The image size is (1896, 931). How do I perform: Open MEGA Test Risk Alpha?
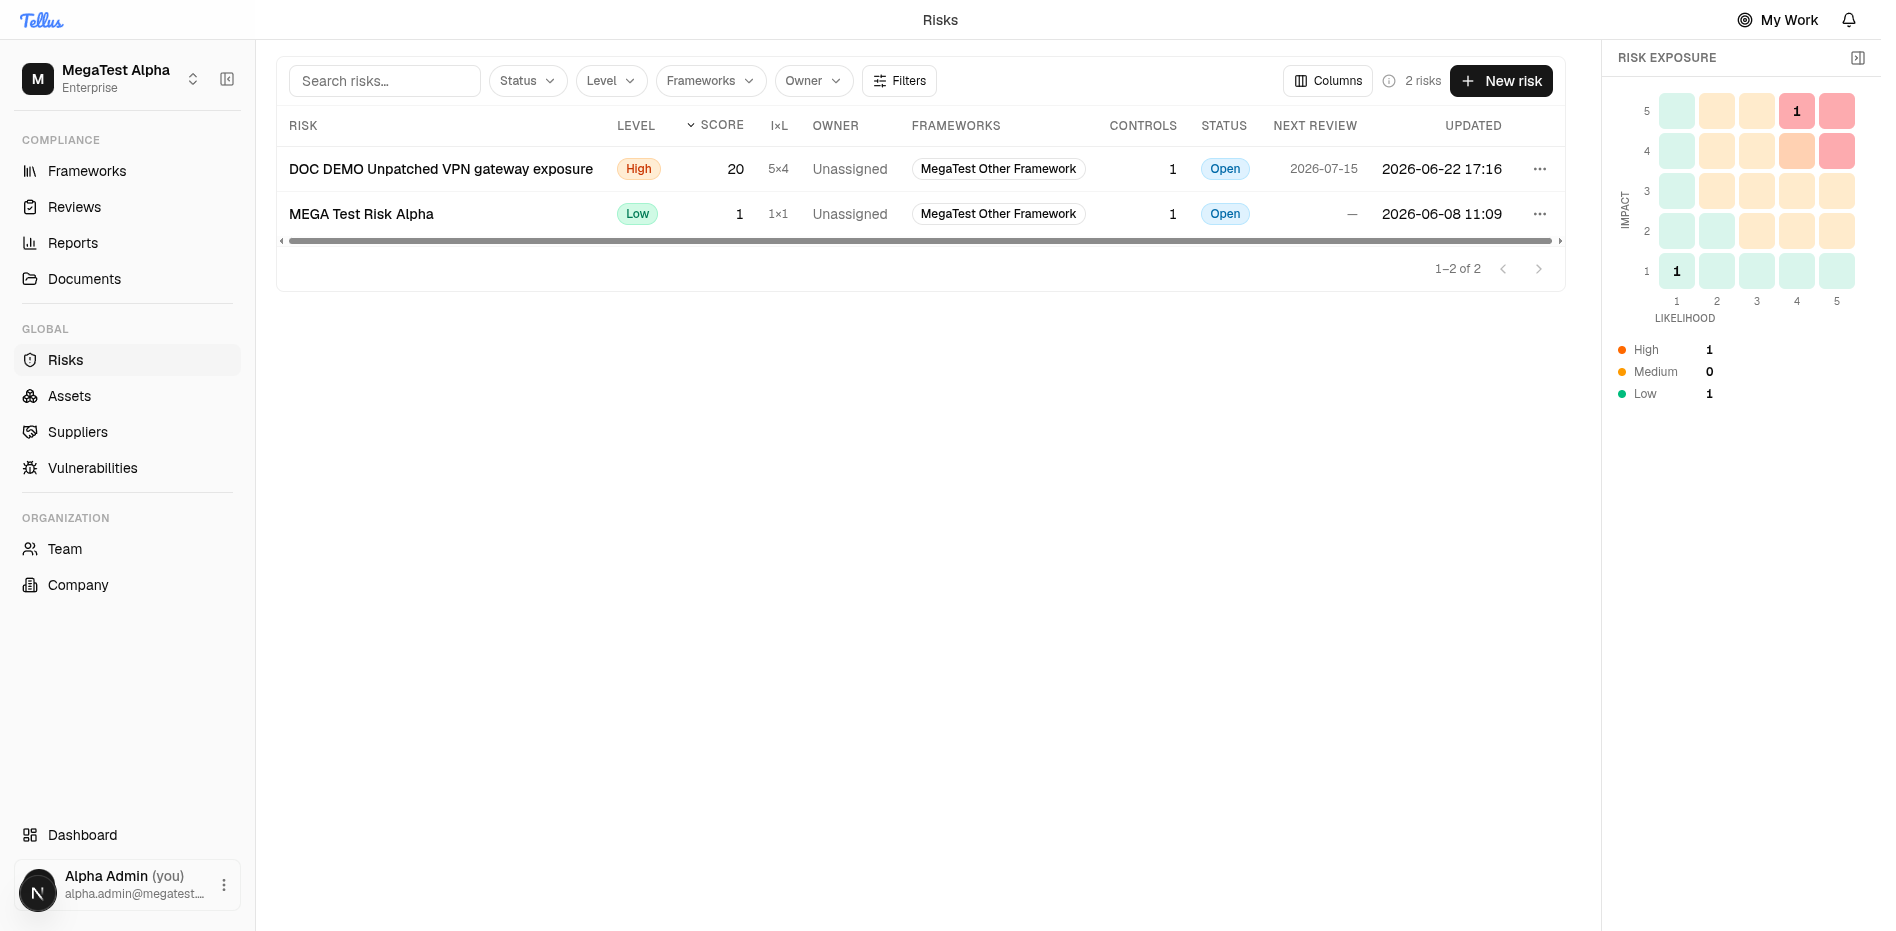point(361,214)
